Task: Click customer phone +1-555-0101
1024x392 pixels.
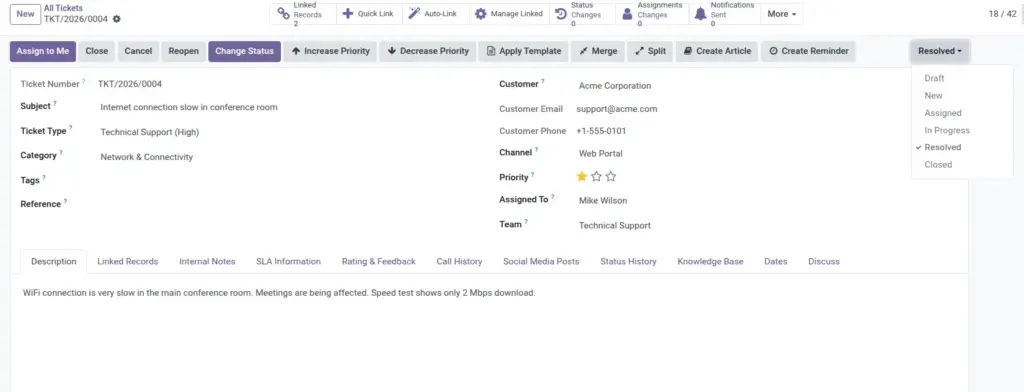Action: click(x=601, y=131)
